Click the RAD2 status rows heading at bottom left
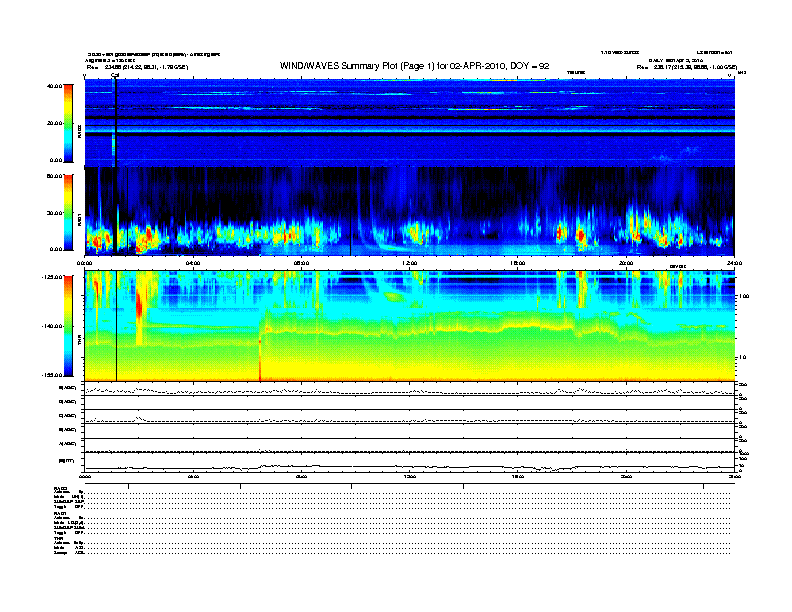792x612 pixels. coord(60,489)
